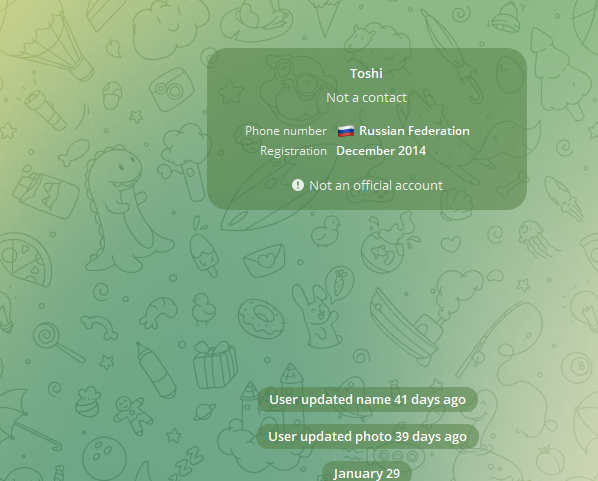Viewport: 598px width, 481px height.
Task: Click the Phone number label
Action: pyautogui.click(x=286, y=131)
